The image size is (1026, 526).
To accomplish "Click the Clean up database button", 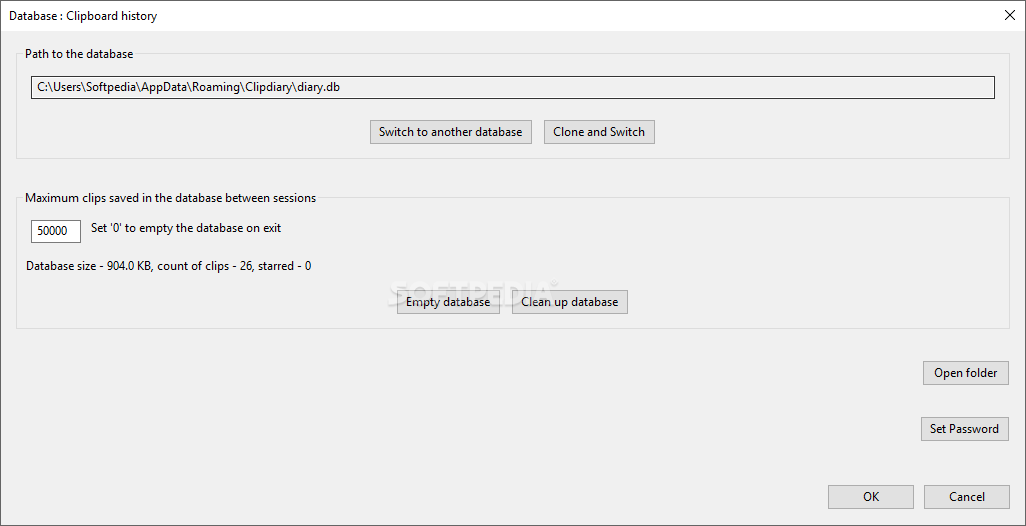I will pyautogui.click(x=569, y=302).
